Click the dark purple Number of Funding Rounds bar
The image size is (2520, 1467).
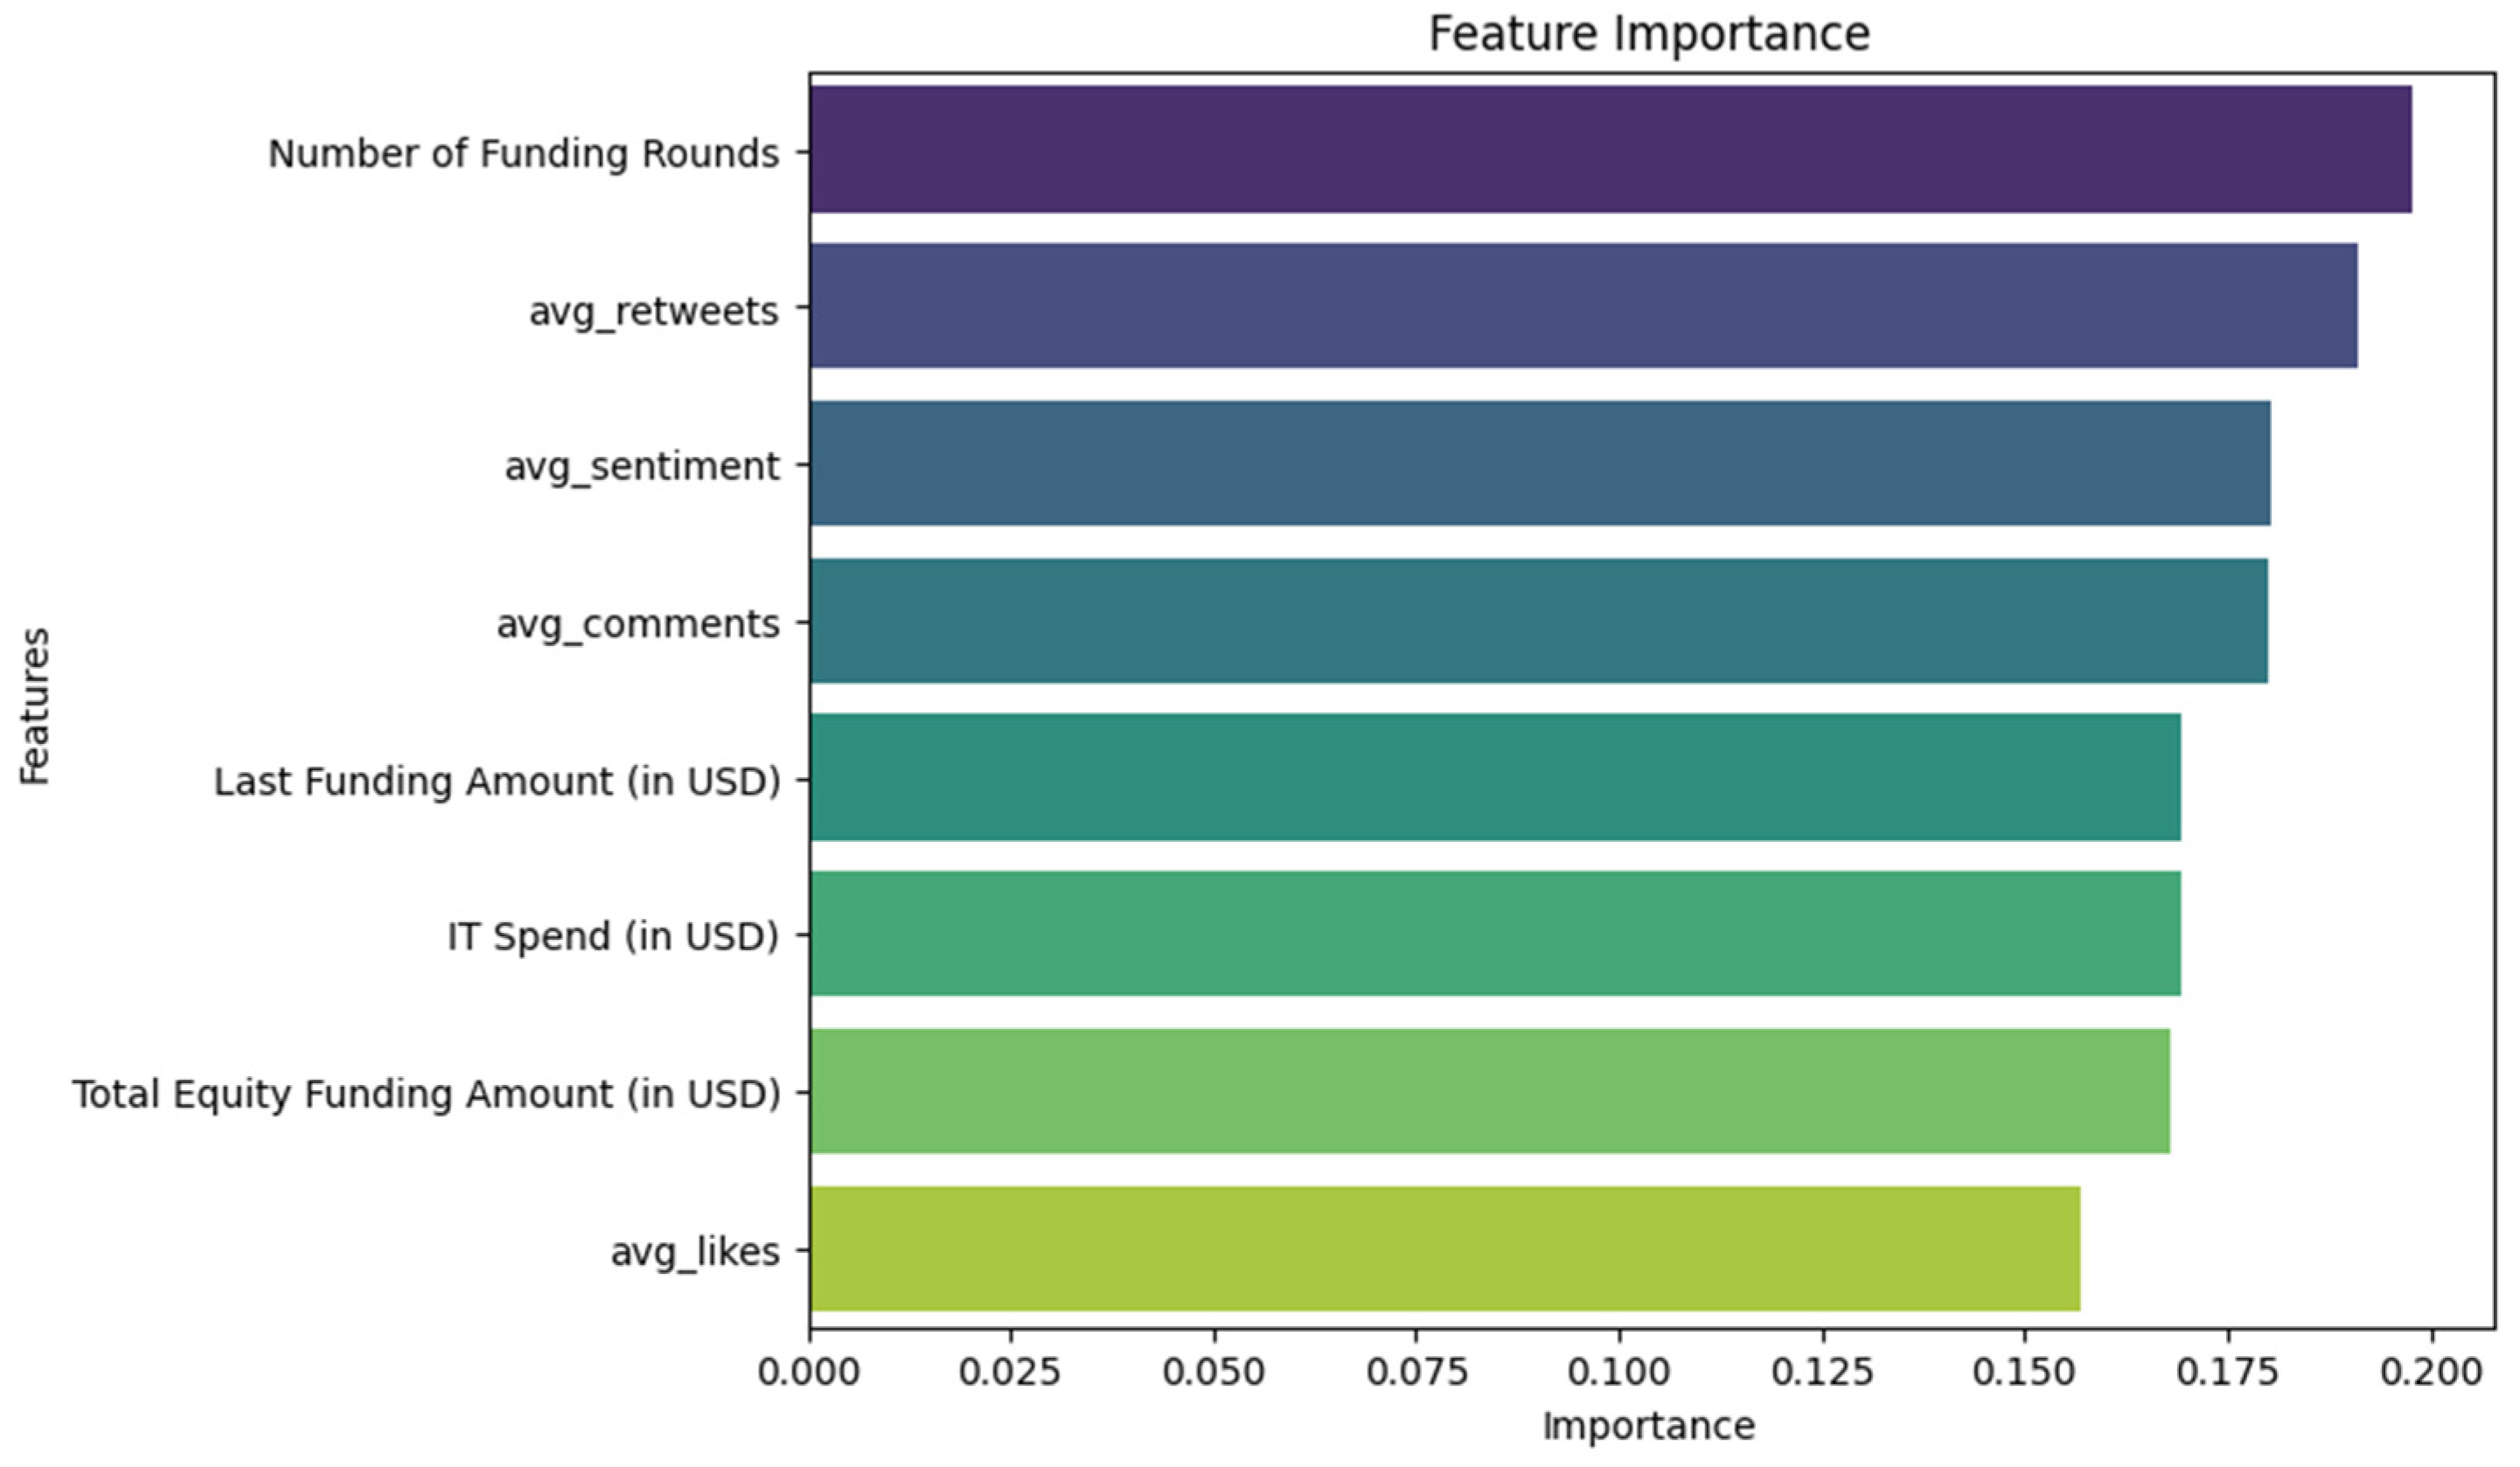pos(1610,149)
